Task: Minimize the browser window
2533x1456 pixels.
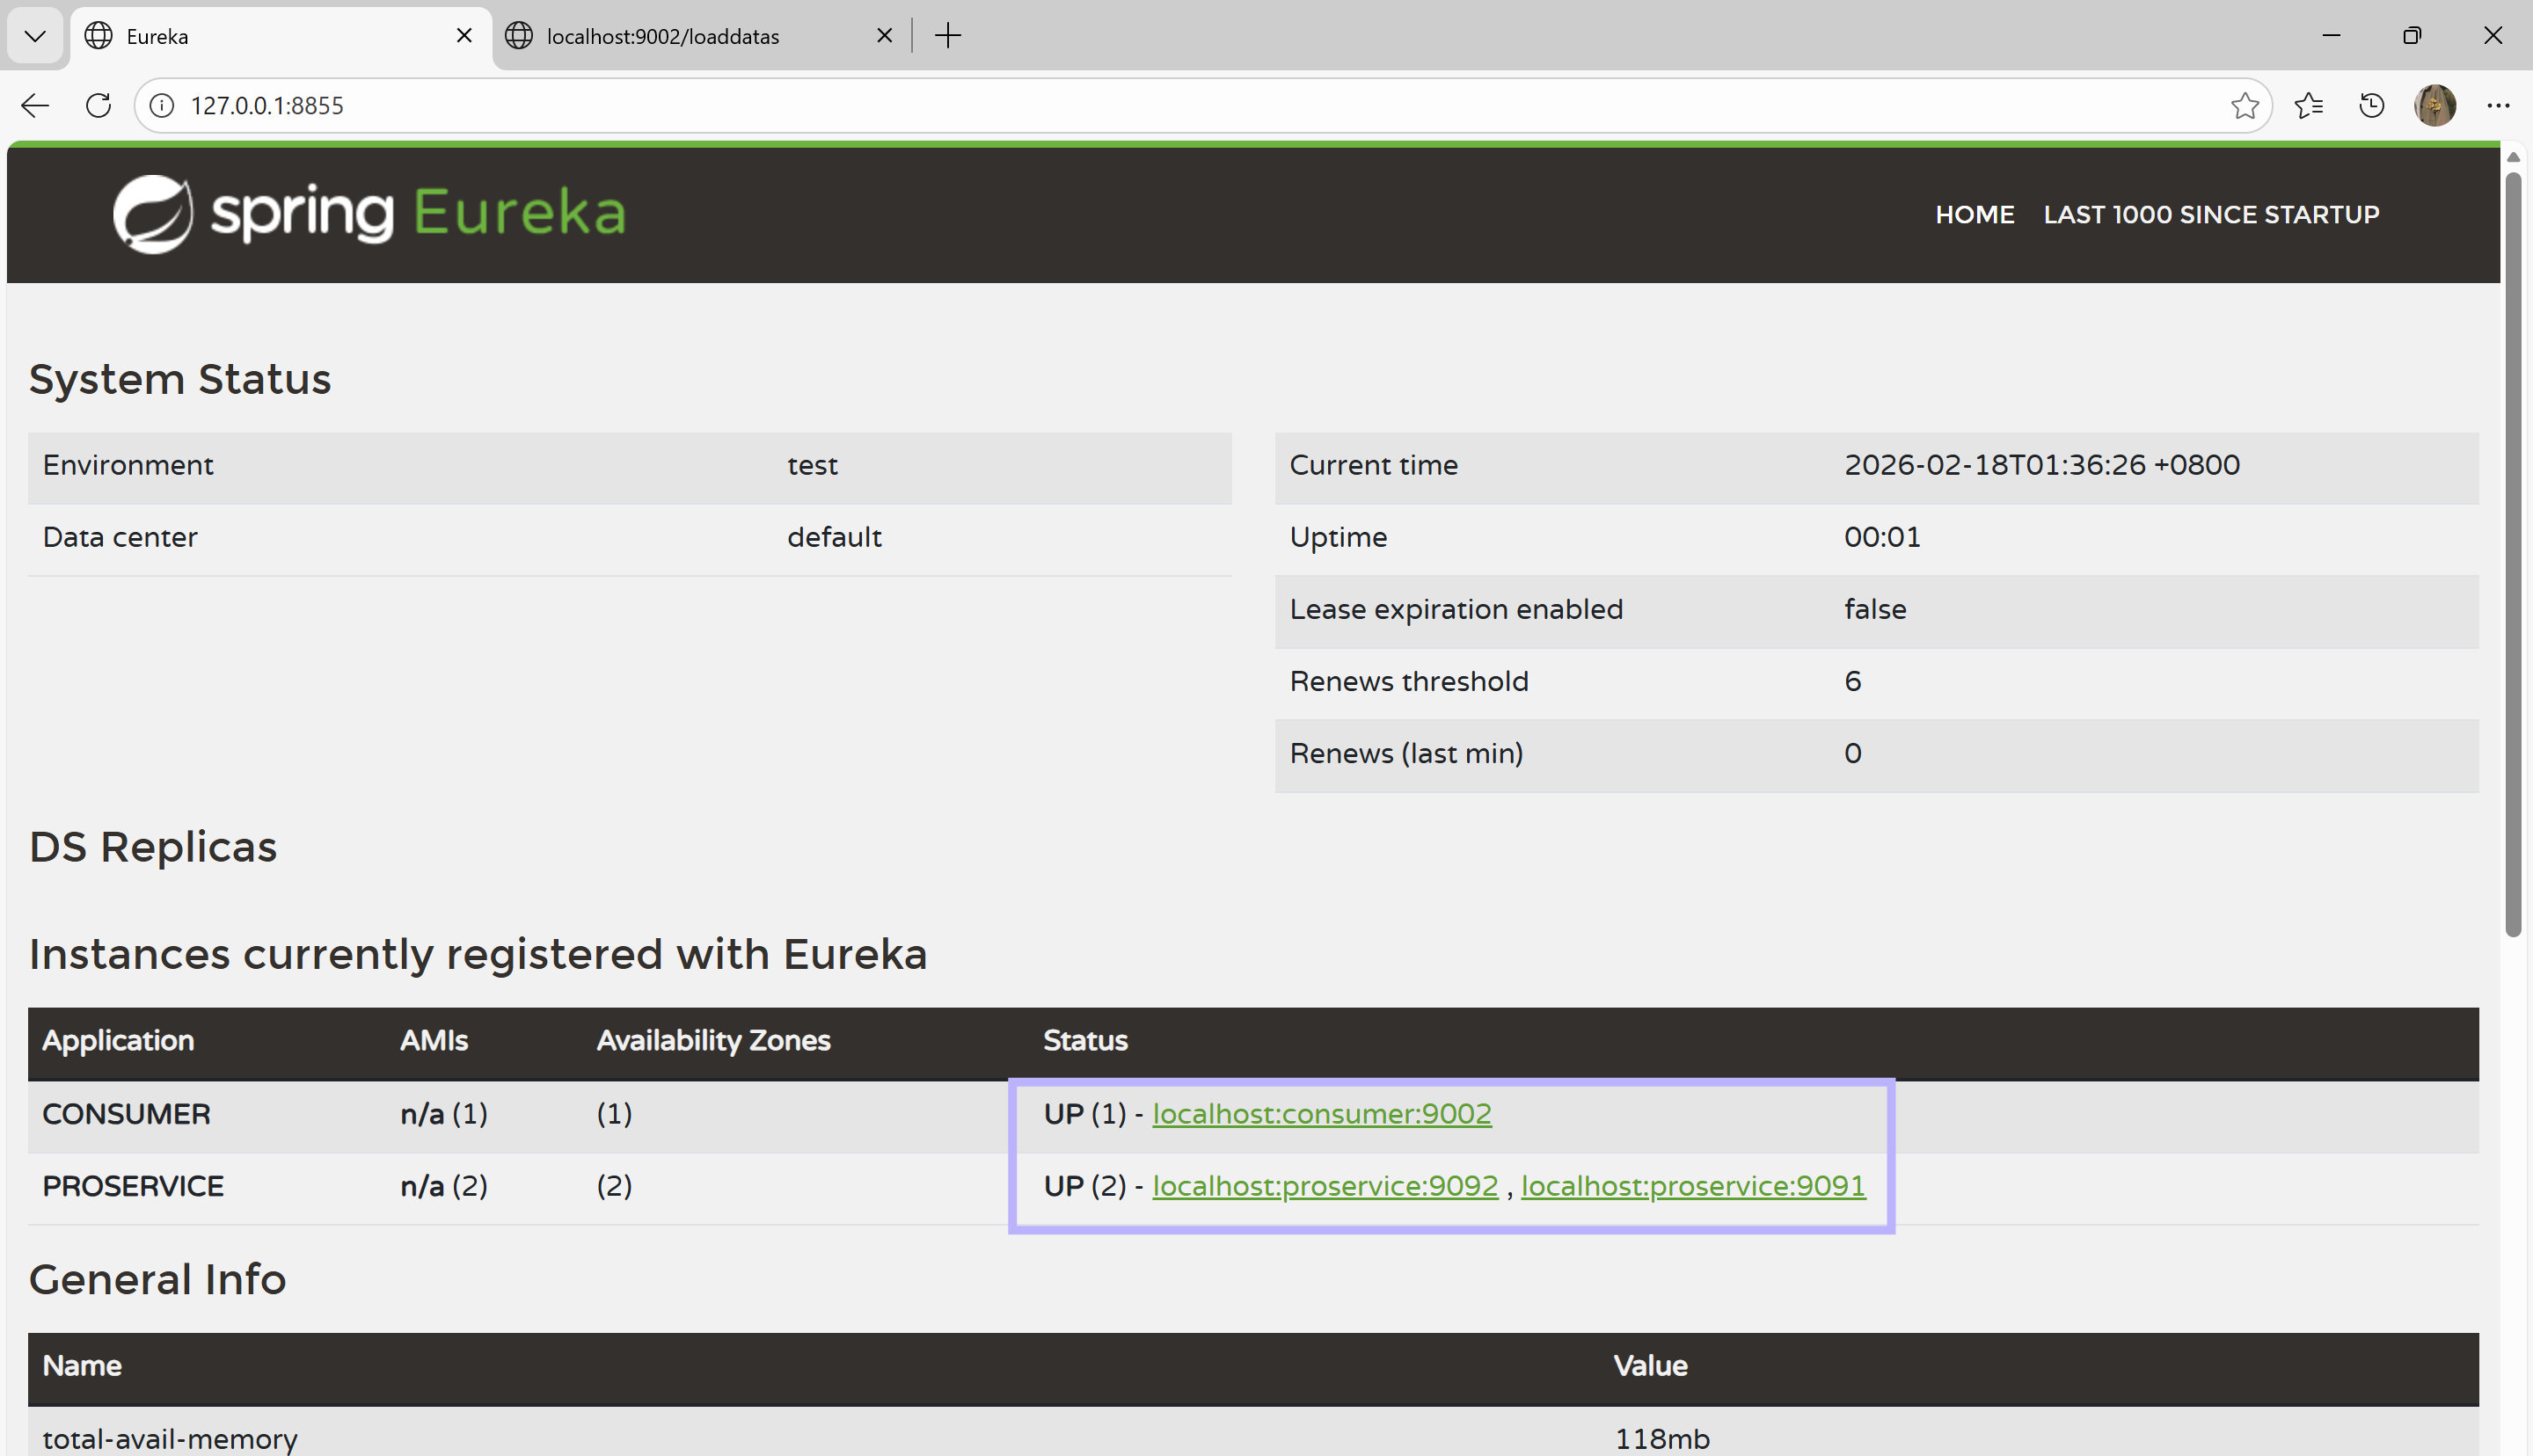Action: click(x=2331, y=36)
